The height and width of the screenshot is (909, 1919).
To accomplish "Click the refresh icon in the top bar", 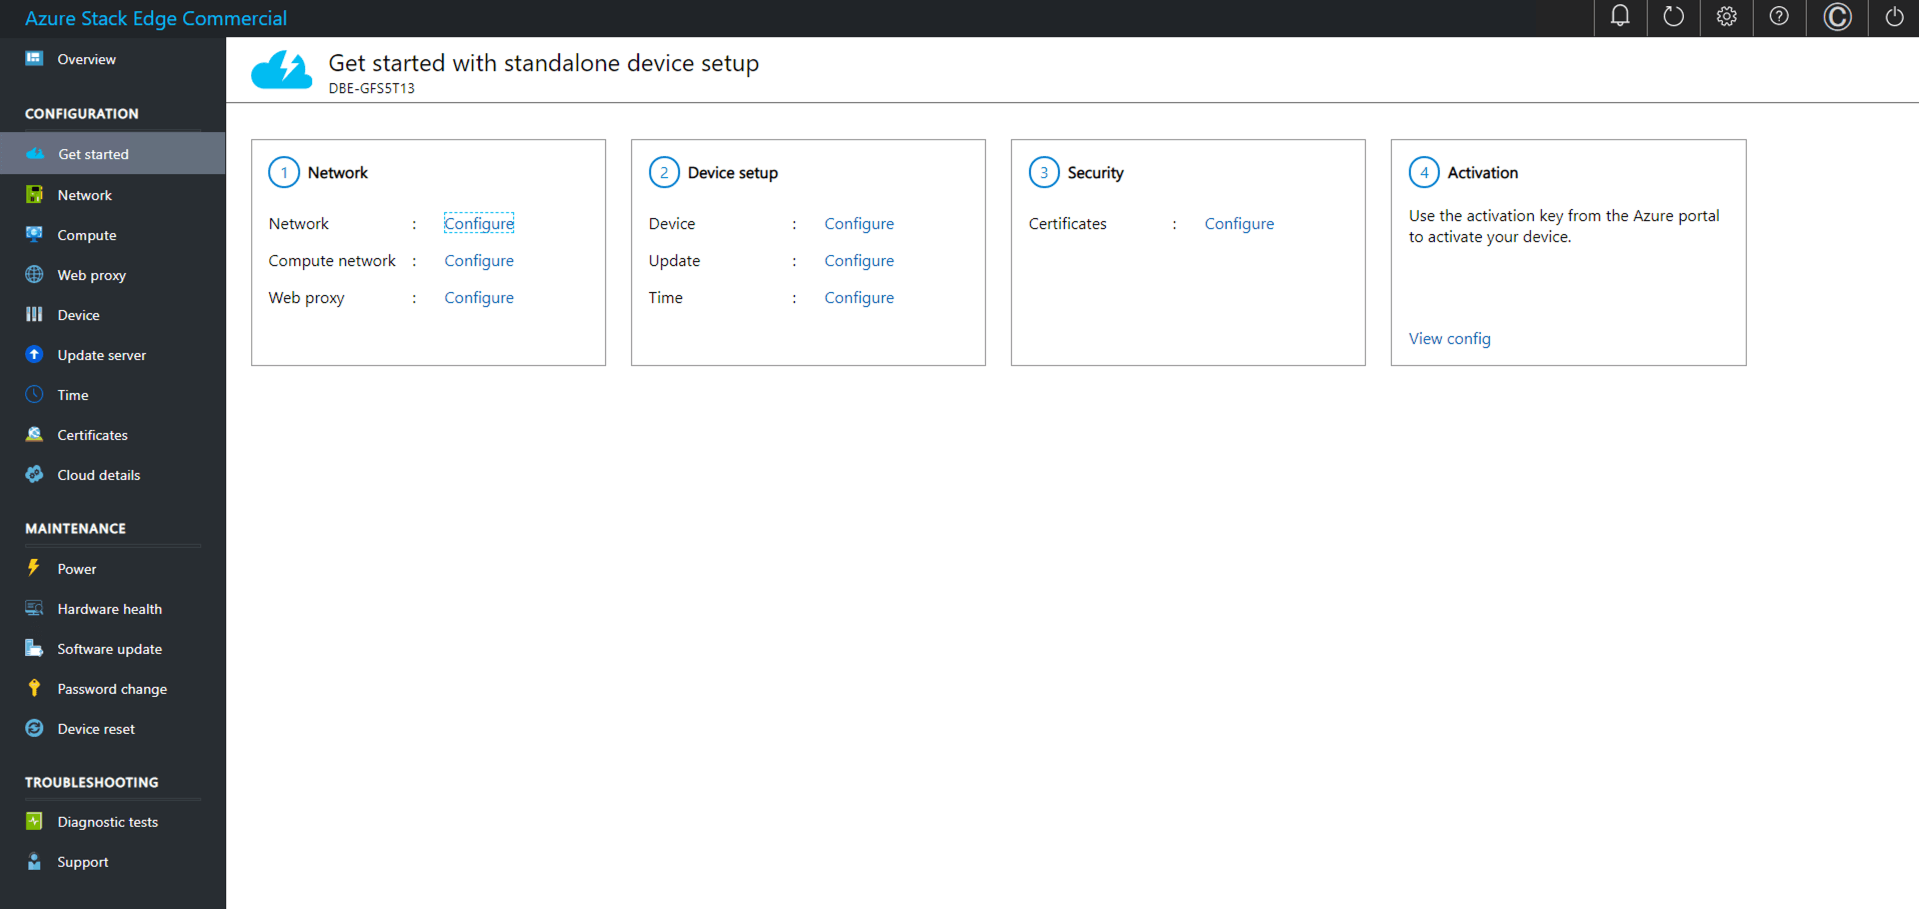I will pos(1673,17).
